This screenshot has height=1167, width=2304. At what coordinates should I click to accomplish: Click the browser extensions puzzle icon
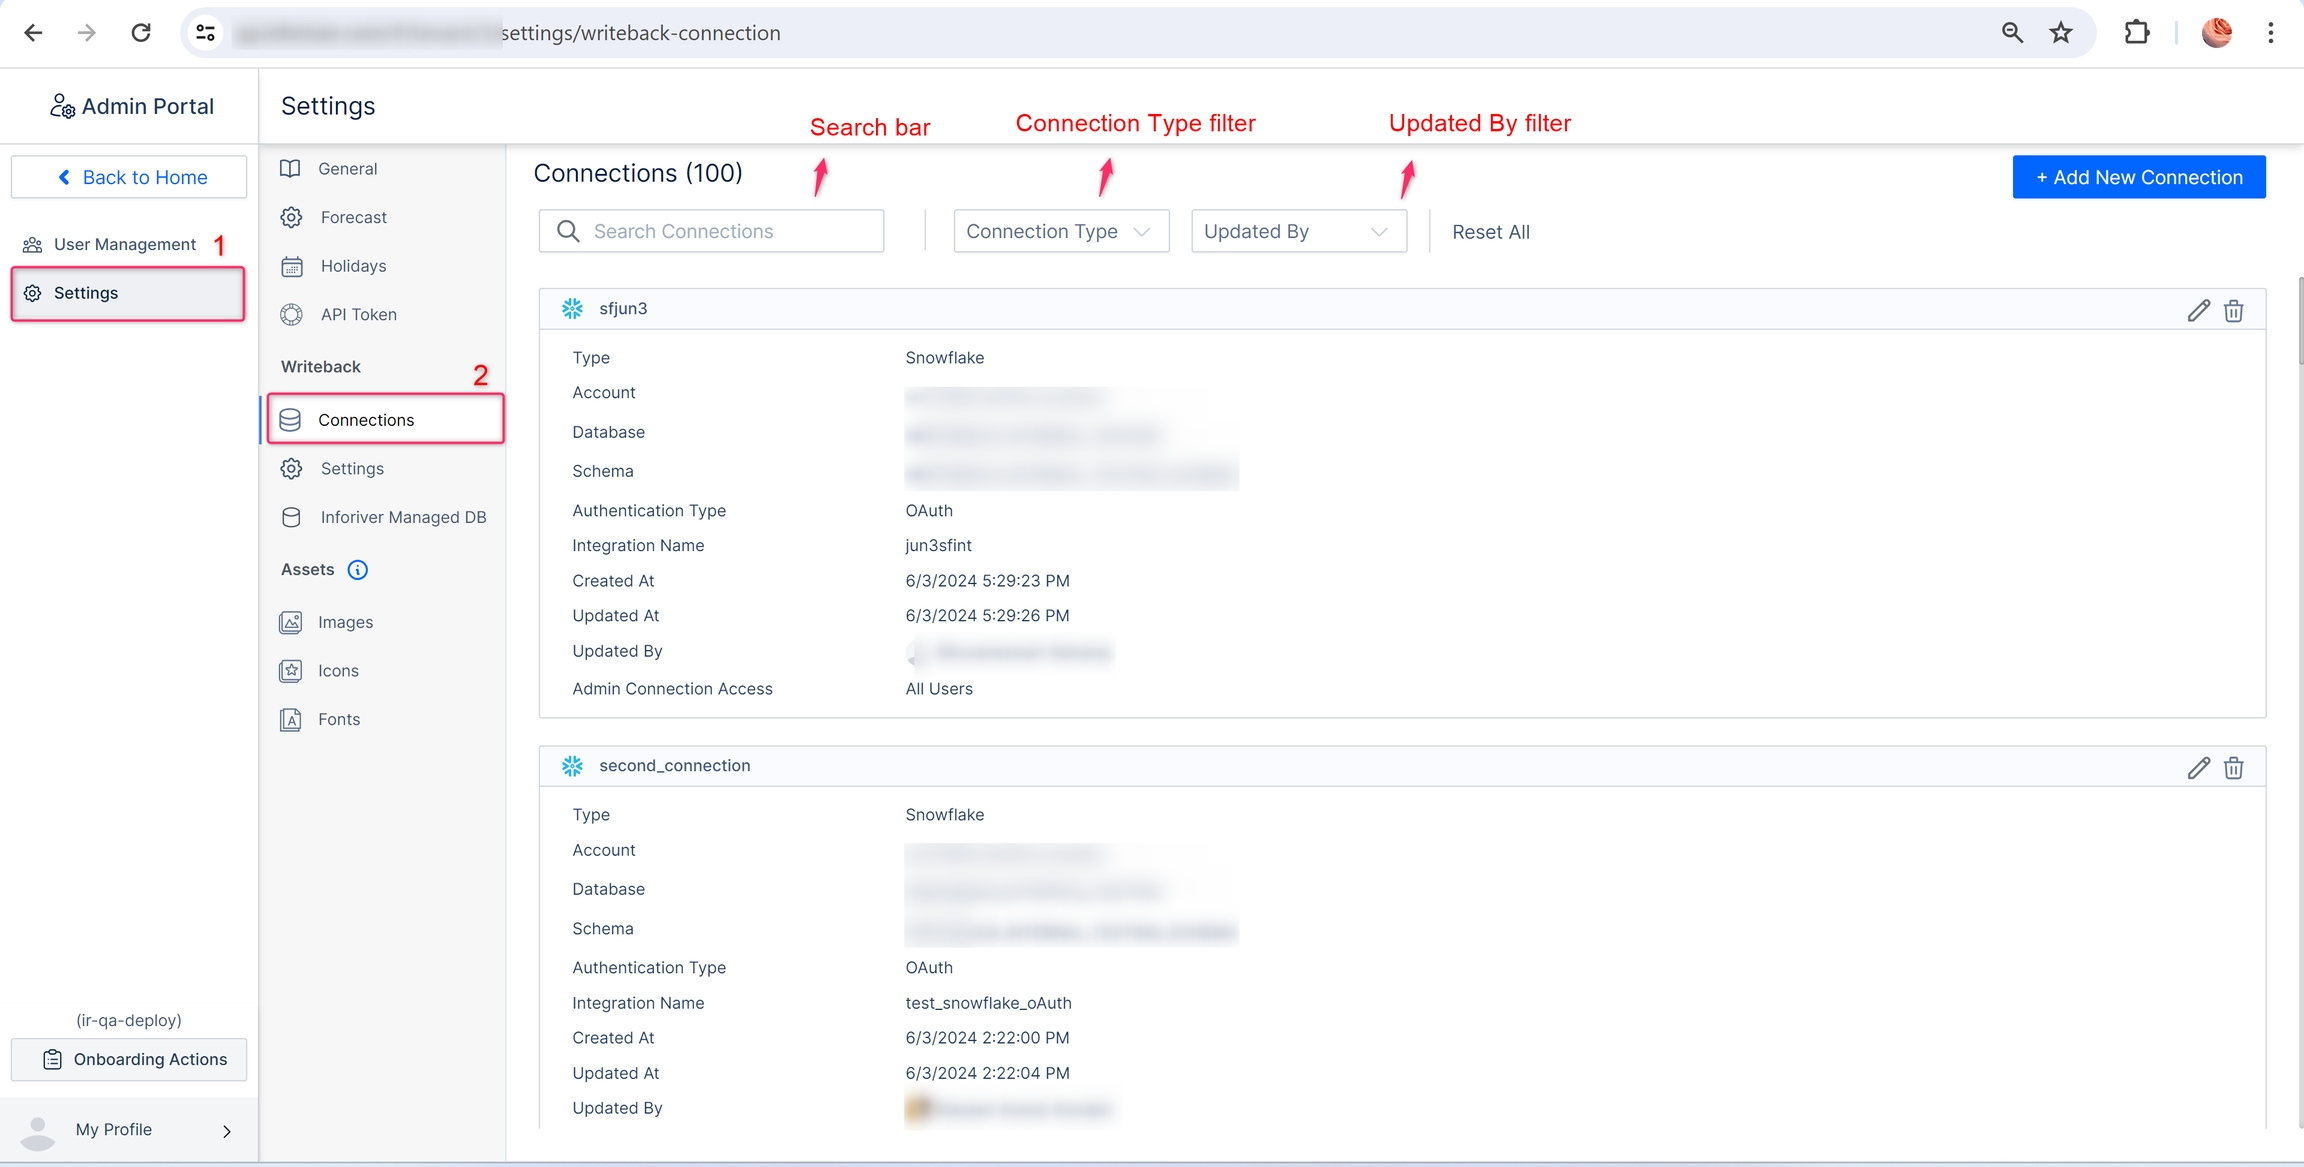pyautogui.click(x=2137, y=33)
